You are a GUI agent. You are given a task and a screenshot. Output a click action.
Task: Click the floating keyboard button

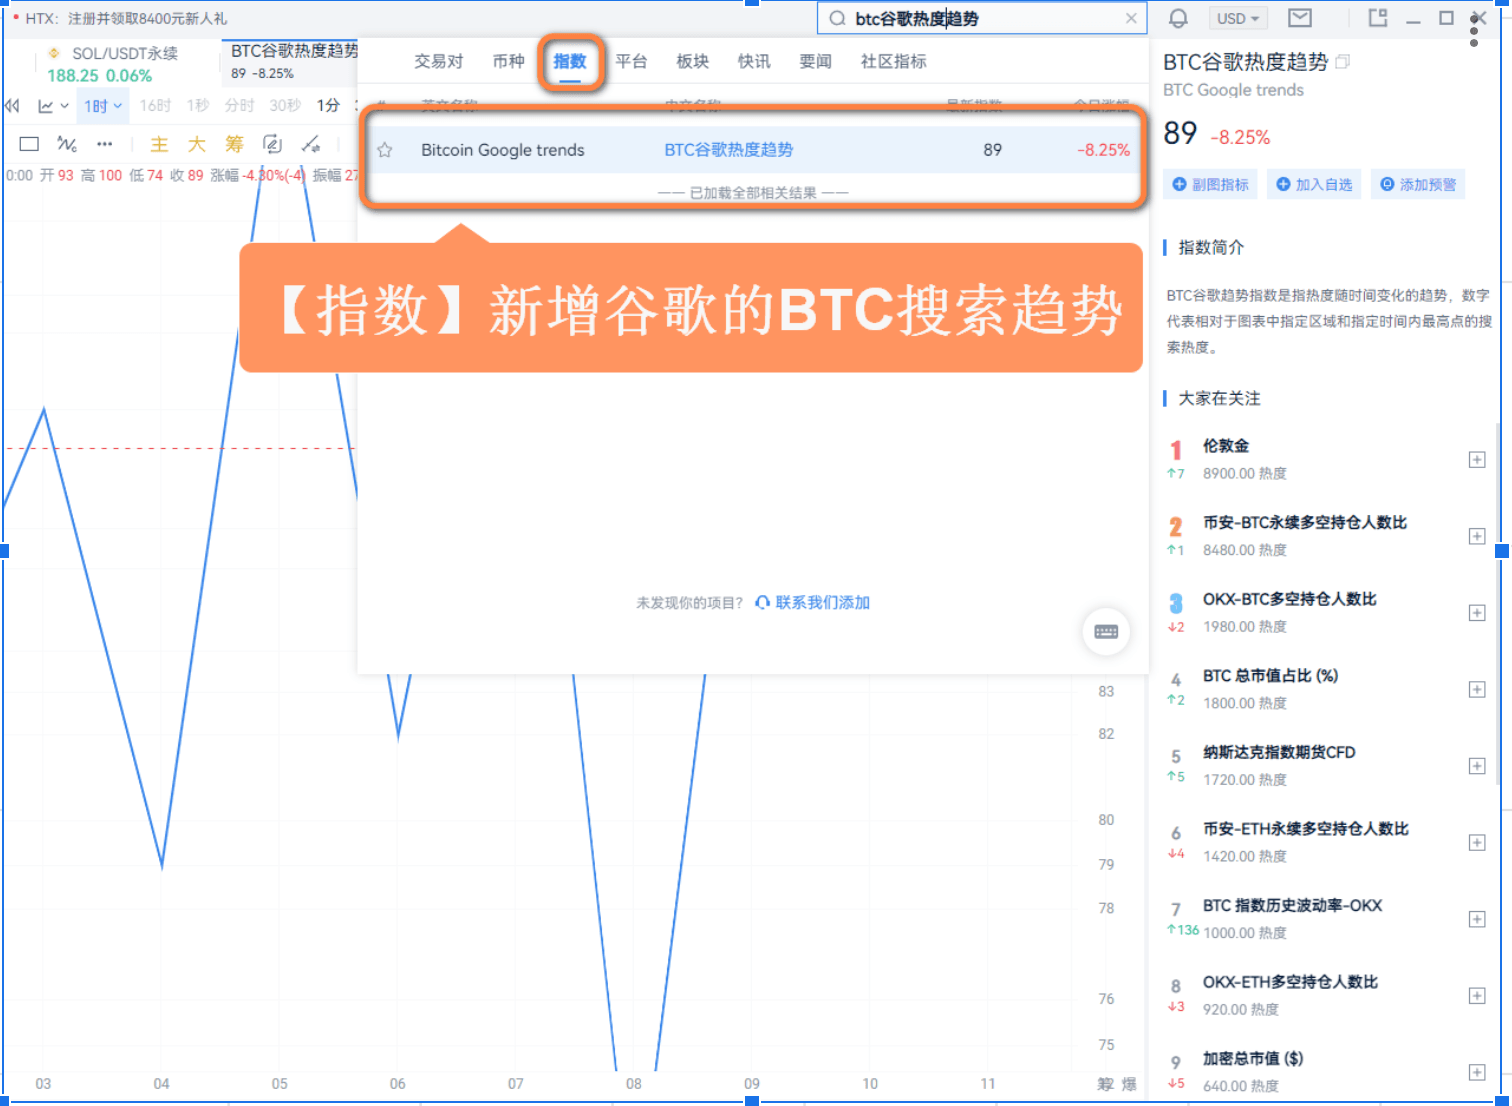[x=1106, y=632]
